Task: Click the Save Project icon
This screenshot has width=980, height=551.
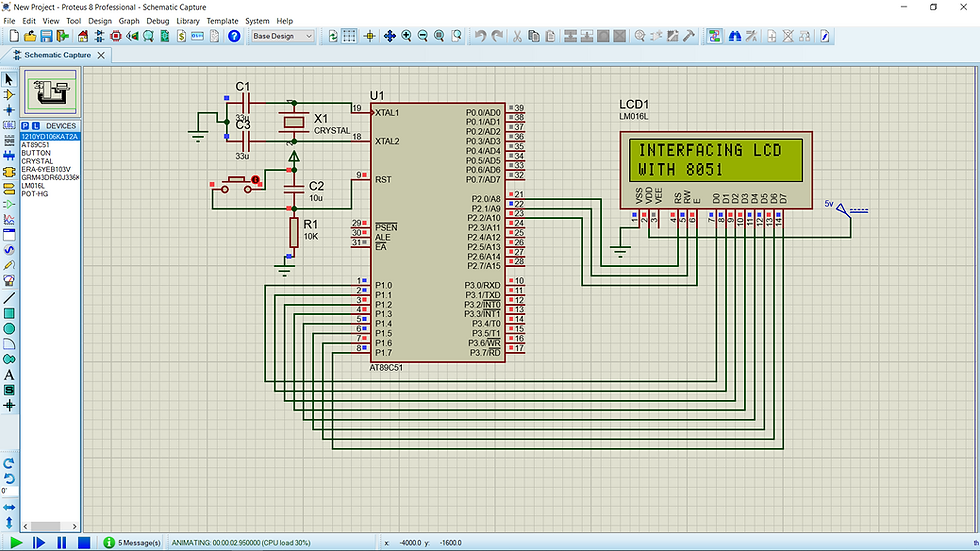Action: (46, 36)
